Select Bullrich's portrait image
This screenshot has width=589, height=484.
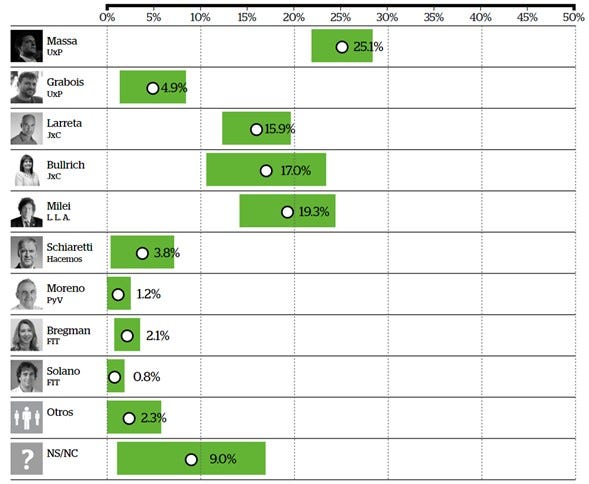(27, 170)
